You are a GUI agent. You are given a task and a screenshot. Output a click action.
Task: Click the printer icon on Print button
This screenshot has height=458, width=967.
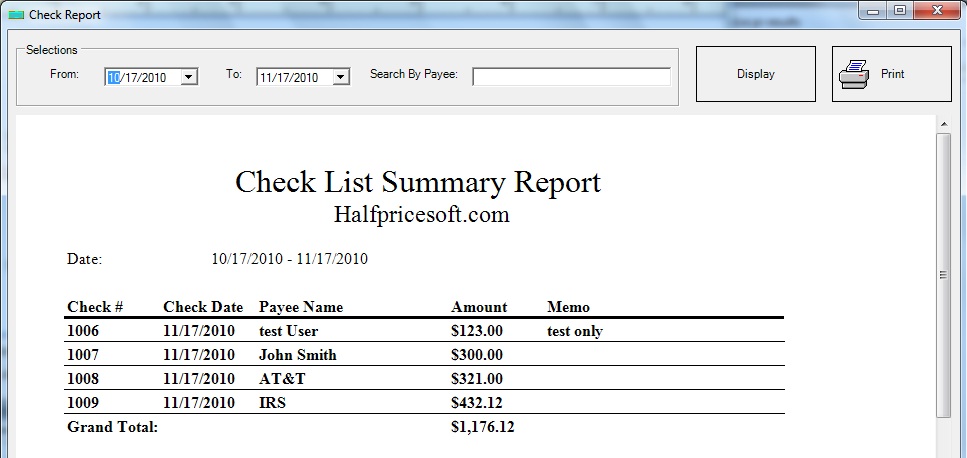(x=854, y=75)
